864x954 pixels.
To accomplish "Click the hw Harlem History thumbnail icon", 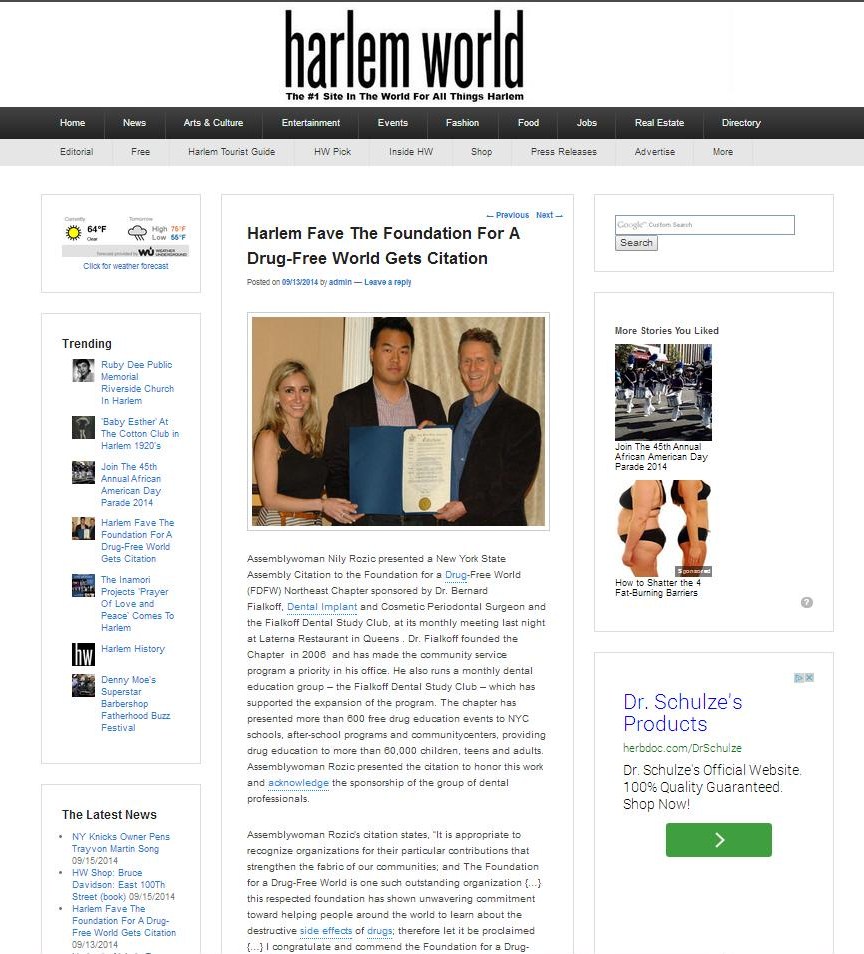I will click(x=83, y=655).
